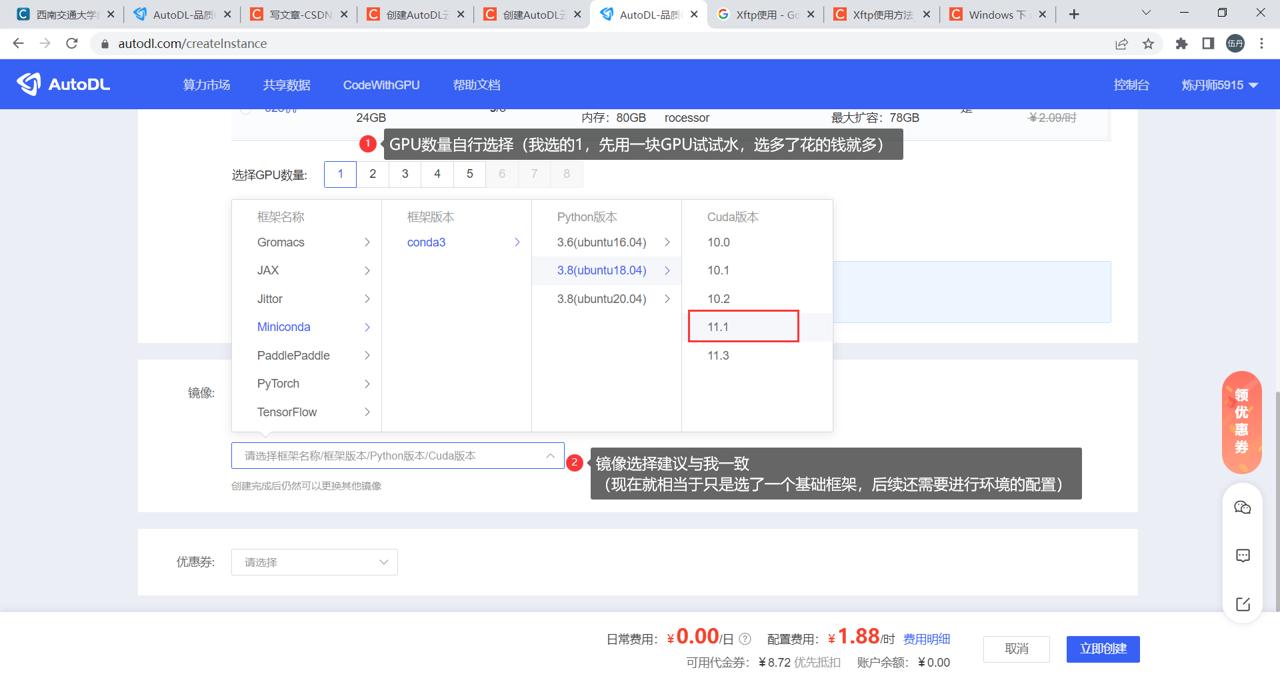Go back with the browser back arrow
The height and width of the screenshot is (686, 1280).
click(x=18, y=44)
